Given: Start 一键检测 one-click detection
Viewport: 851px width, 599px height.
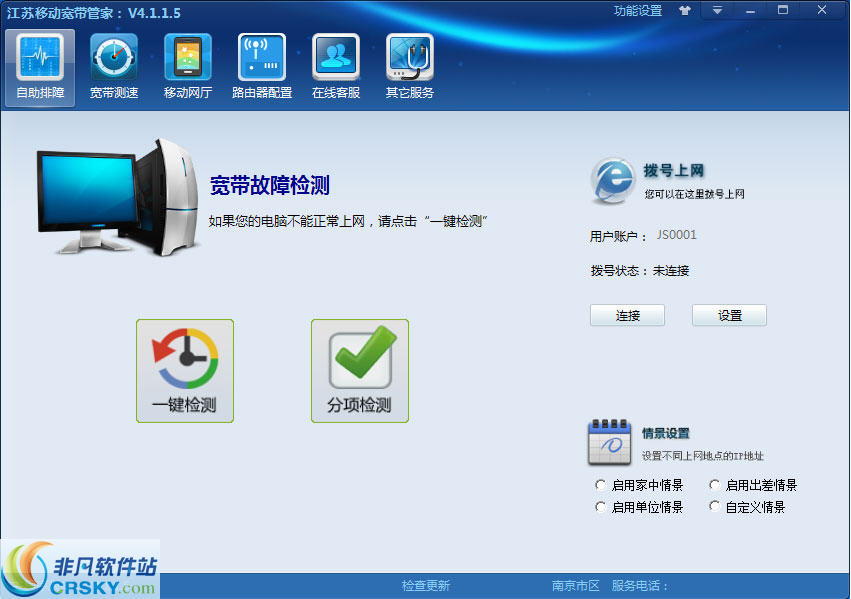Looking at the screenshot, I should click(x=185, y=371).
